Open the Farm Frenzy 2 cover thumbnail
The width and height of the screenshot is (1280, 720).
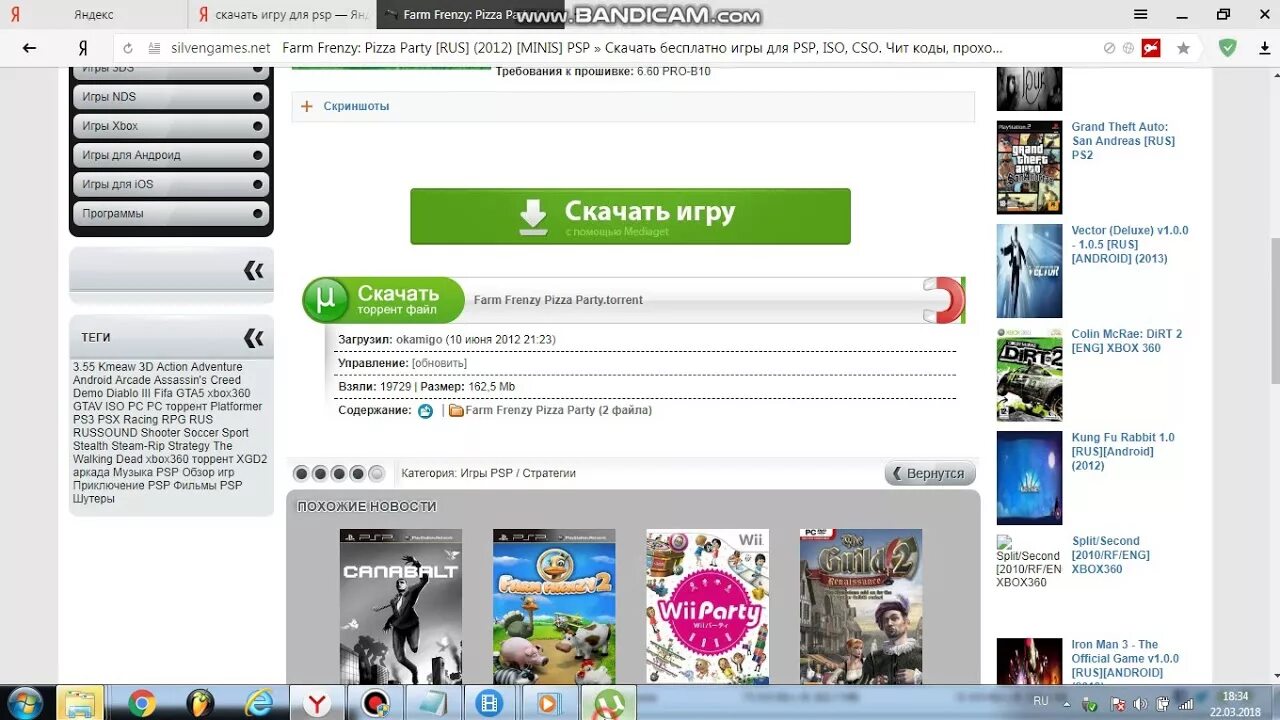554,606
